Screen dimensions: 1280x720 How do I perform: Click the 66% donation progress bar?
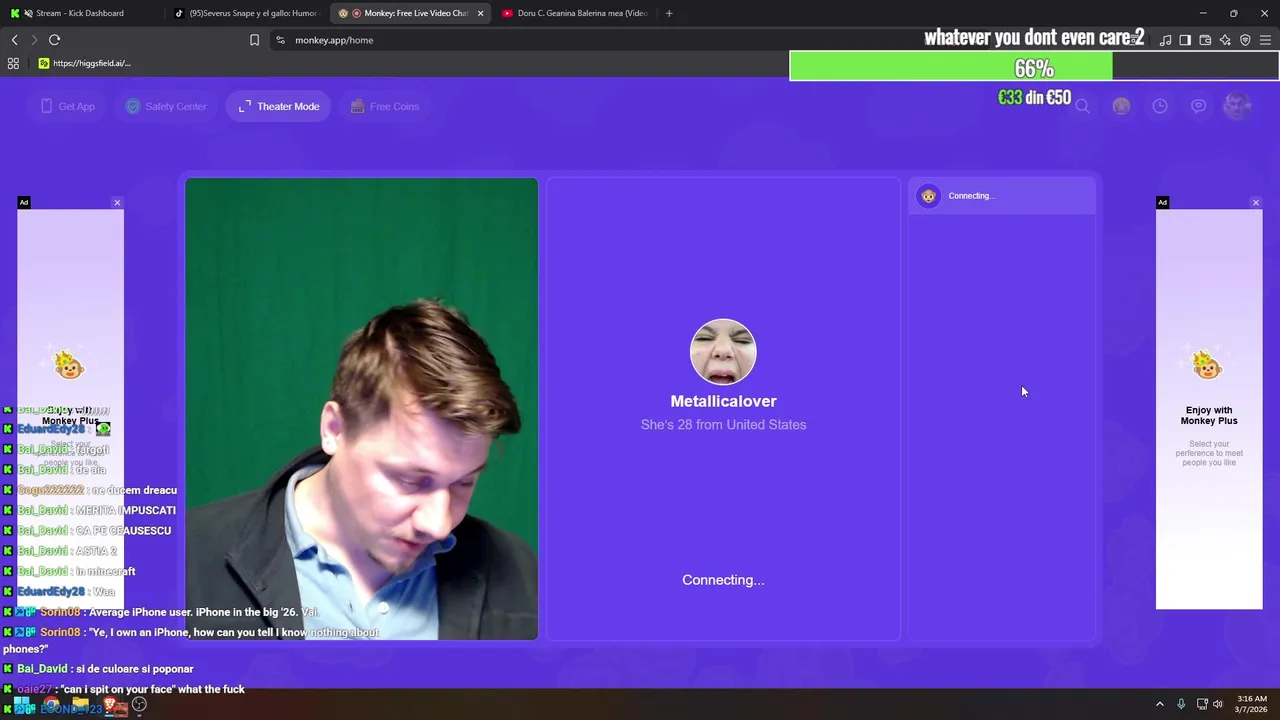pos(1034,67)
